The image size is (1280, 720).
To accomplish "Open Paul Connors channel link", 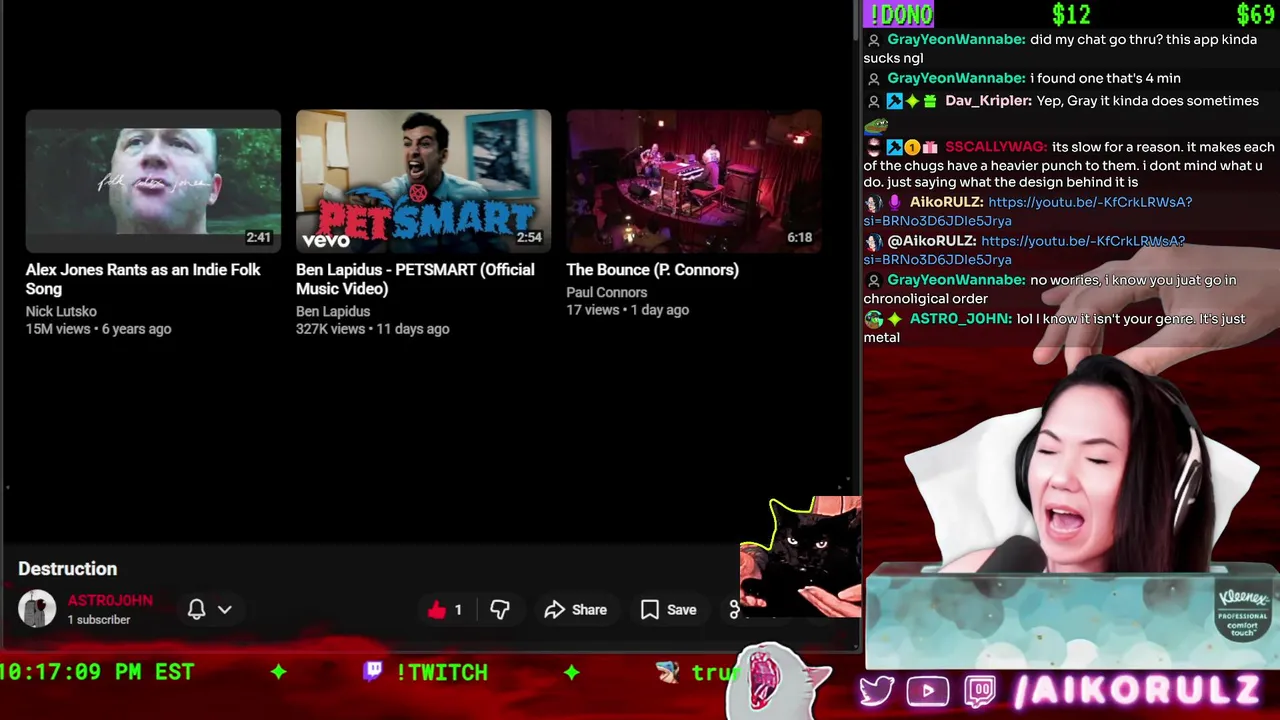I will pyautogui.click(x=607, y=292).
